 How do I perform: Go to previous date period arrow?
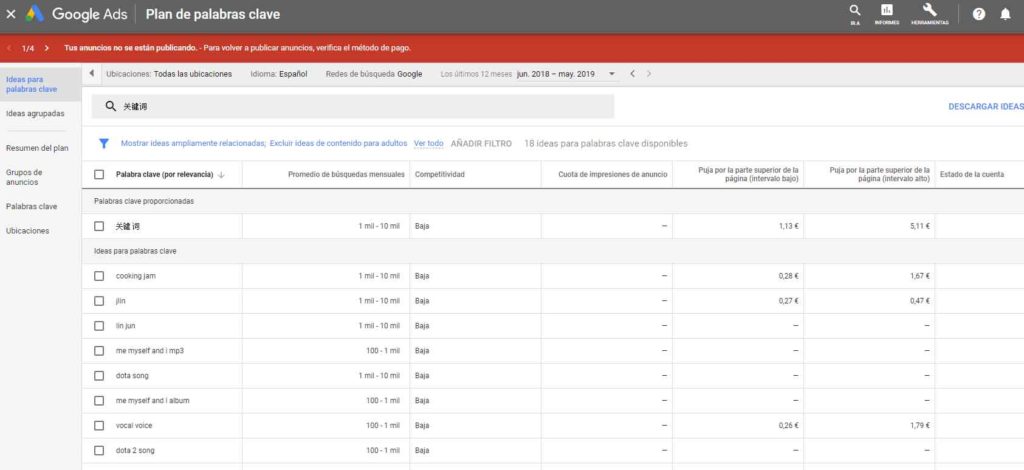click(632, 74)
